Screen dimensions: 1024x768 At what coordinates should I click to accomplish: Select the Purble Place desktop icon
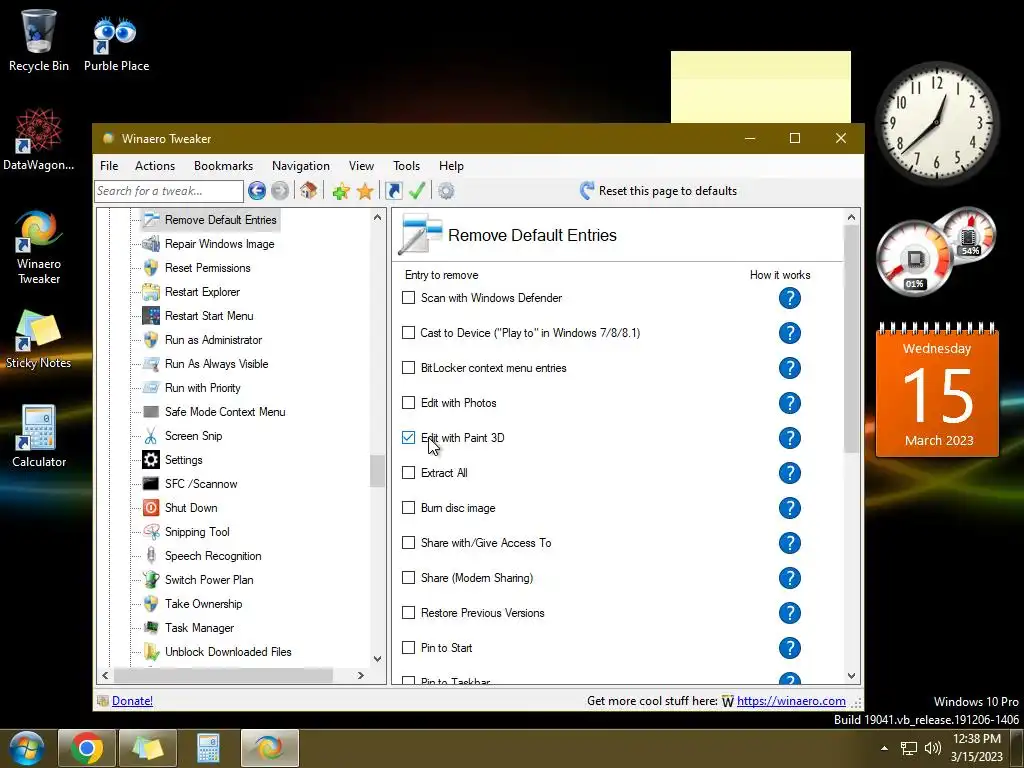[116, 44]
